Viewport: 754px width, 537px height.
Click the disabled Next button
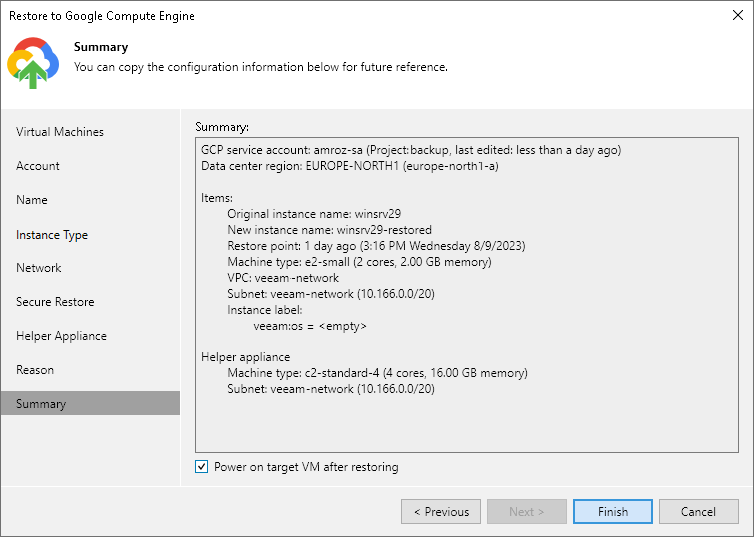pos(527,512)
